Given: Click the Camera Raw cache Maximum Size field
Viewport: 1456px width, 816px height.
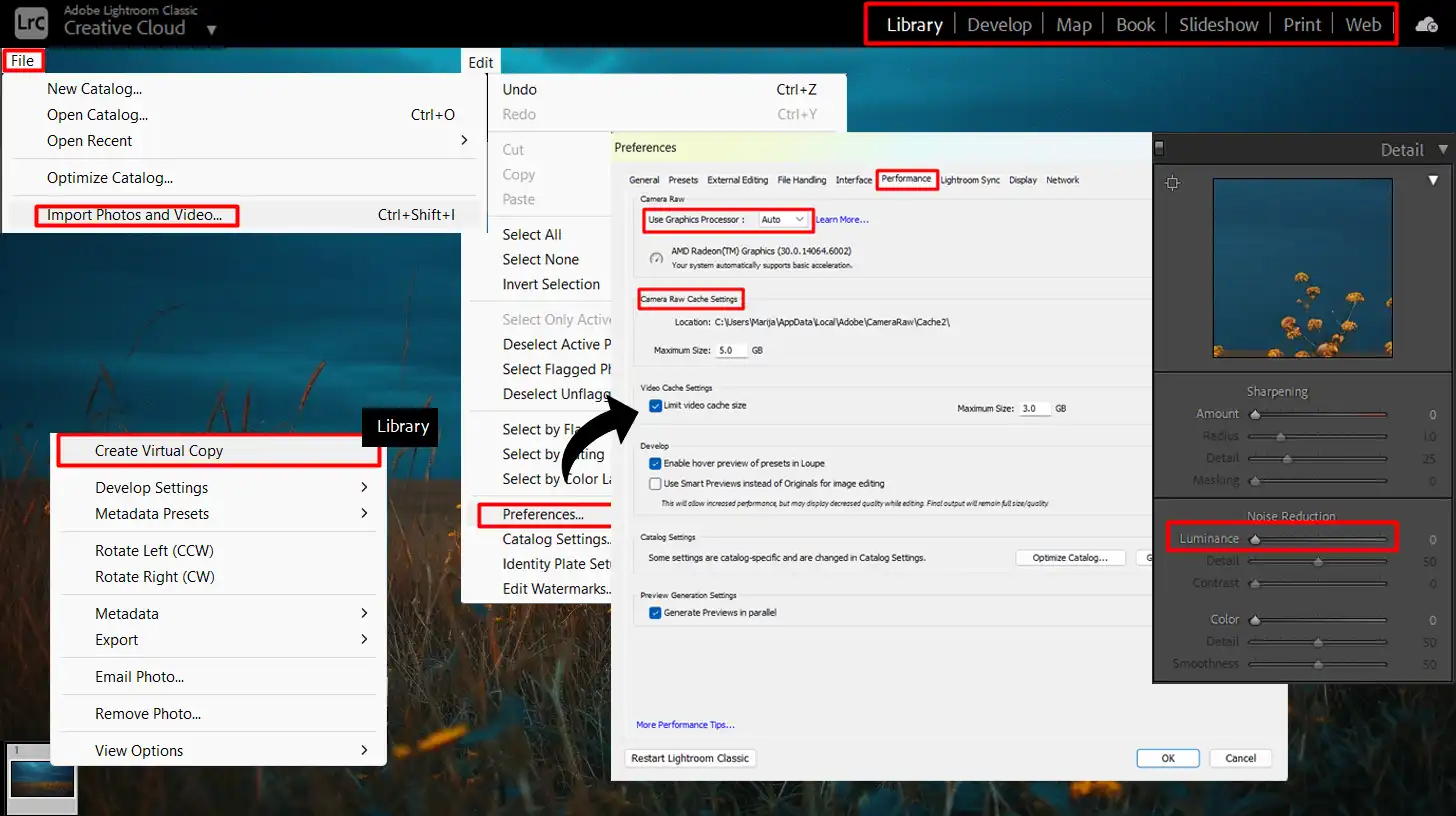Looking at the screenshot, I should 730,351.
